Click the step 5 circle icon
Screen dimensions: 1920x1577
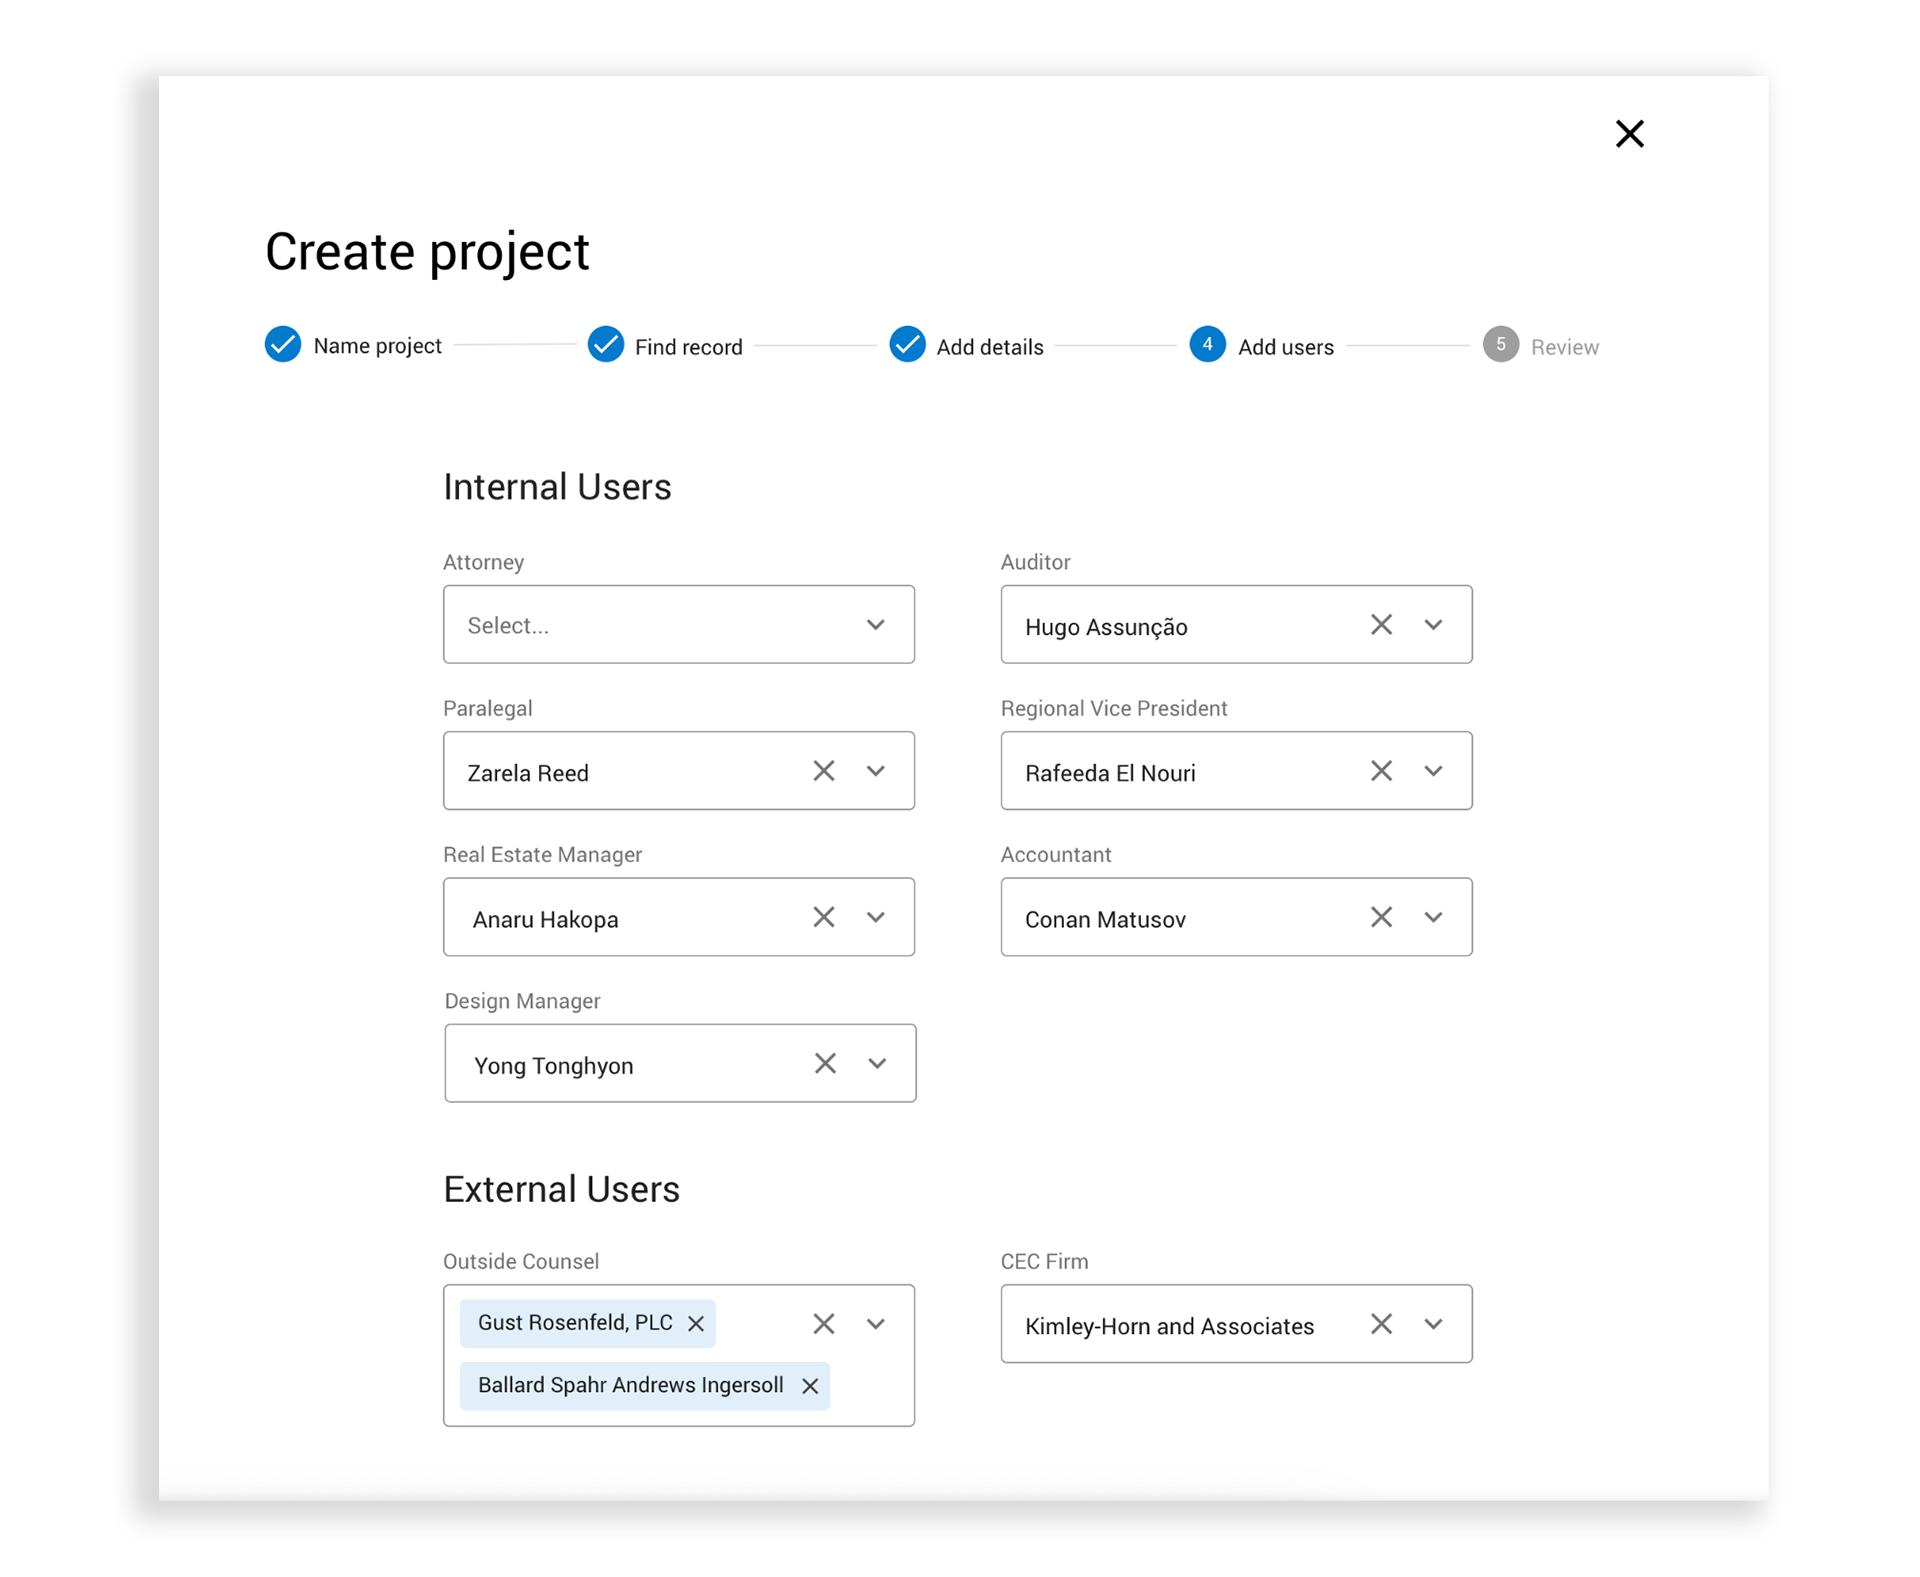[1500, 344]
